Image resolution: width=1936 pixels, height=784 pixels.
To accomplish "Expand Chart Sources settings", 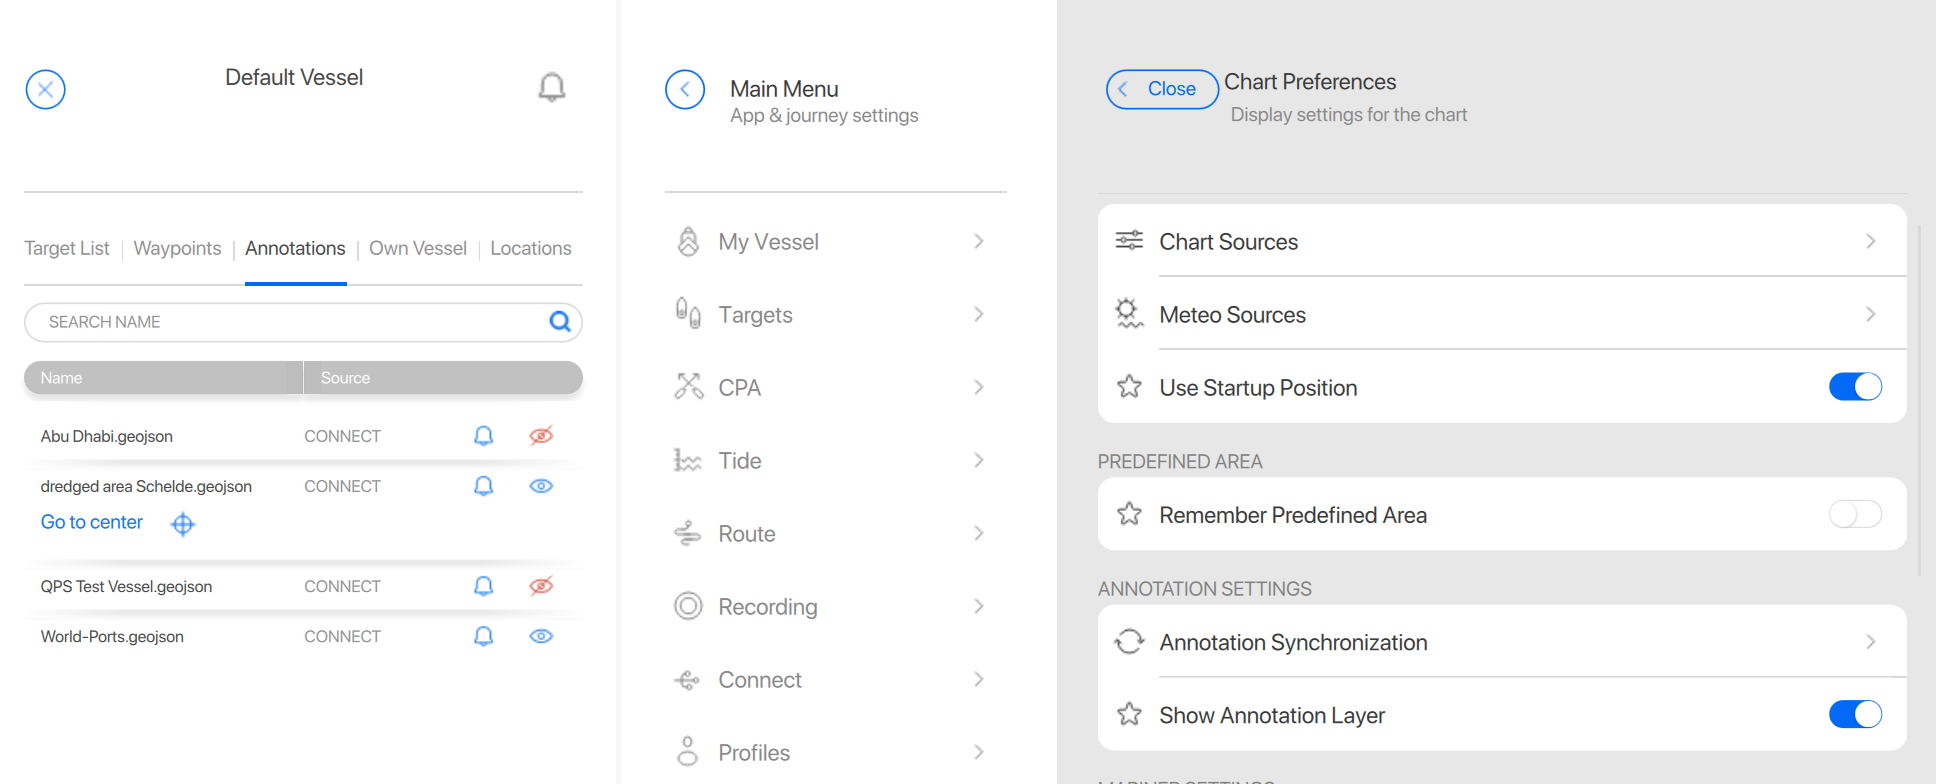I will (x=1501, y=242).
